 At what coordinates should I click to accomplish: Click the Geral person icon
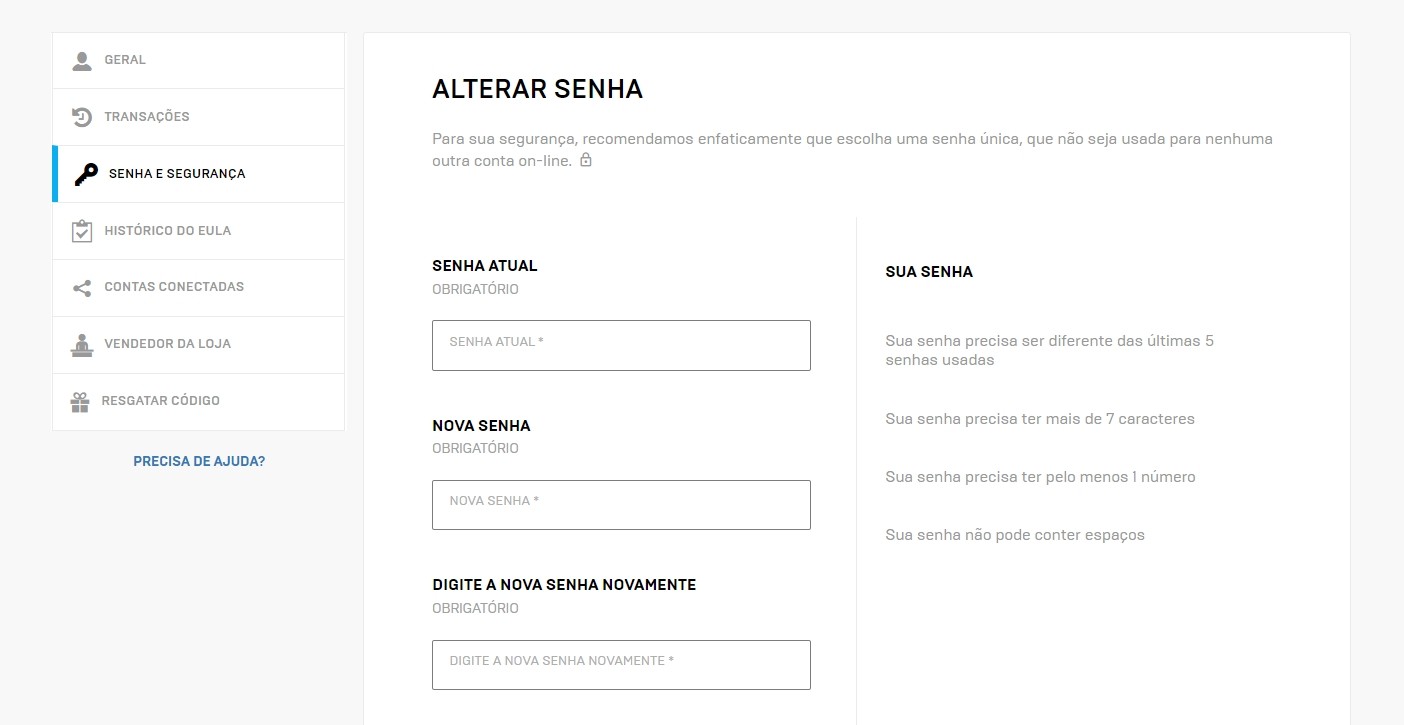(82, 61)
